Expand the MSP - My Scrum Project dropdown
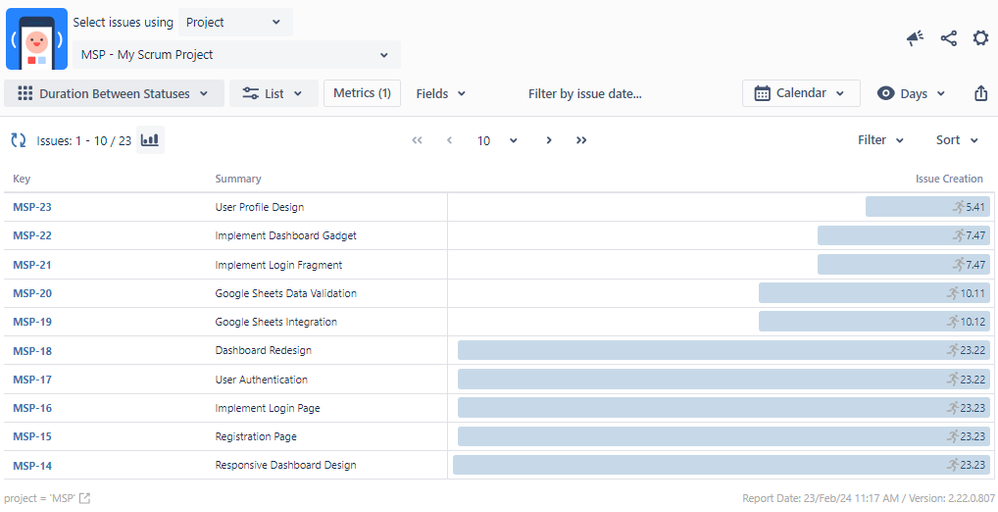 click(237, 55)
